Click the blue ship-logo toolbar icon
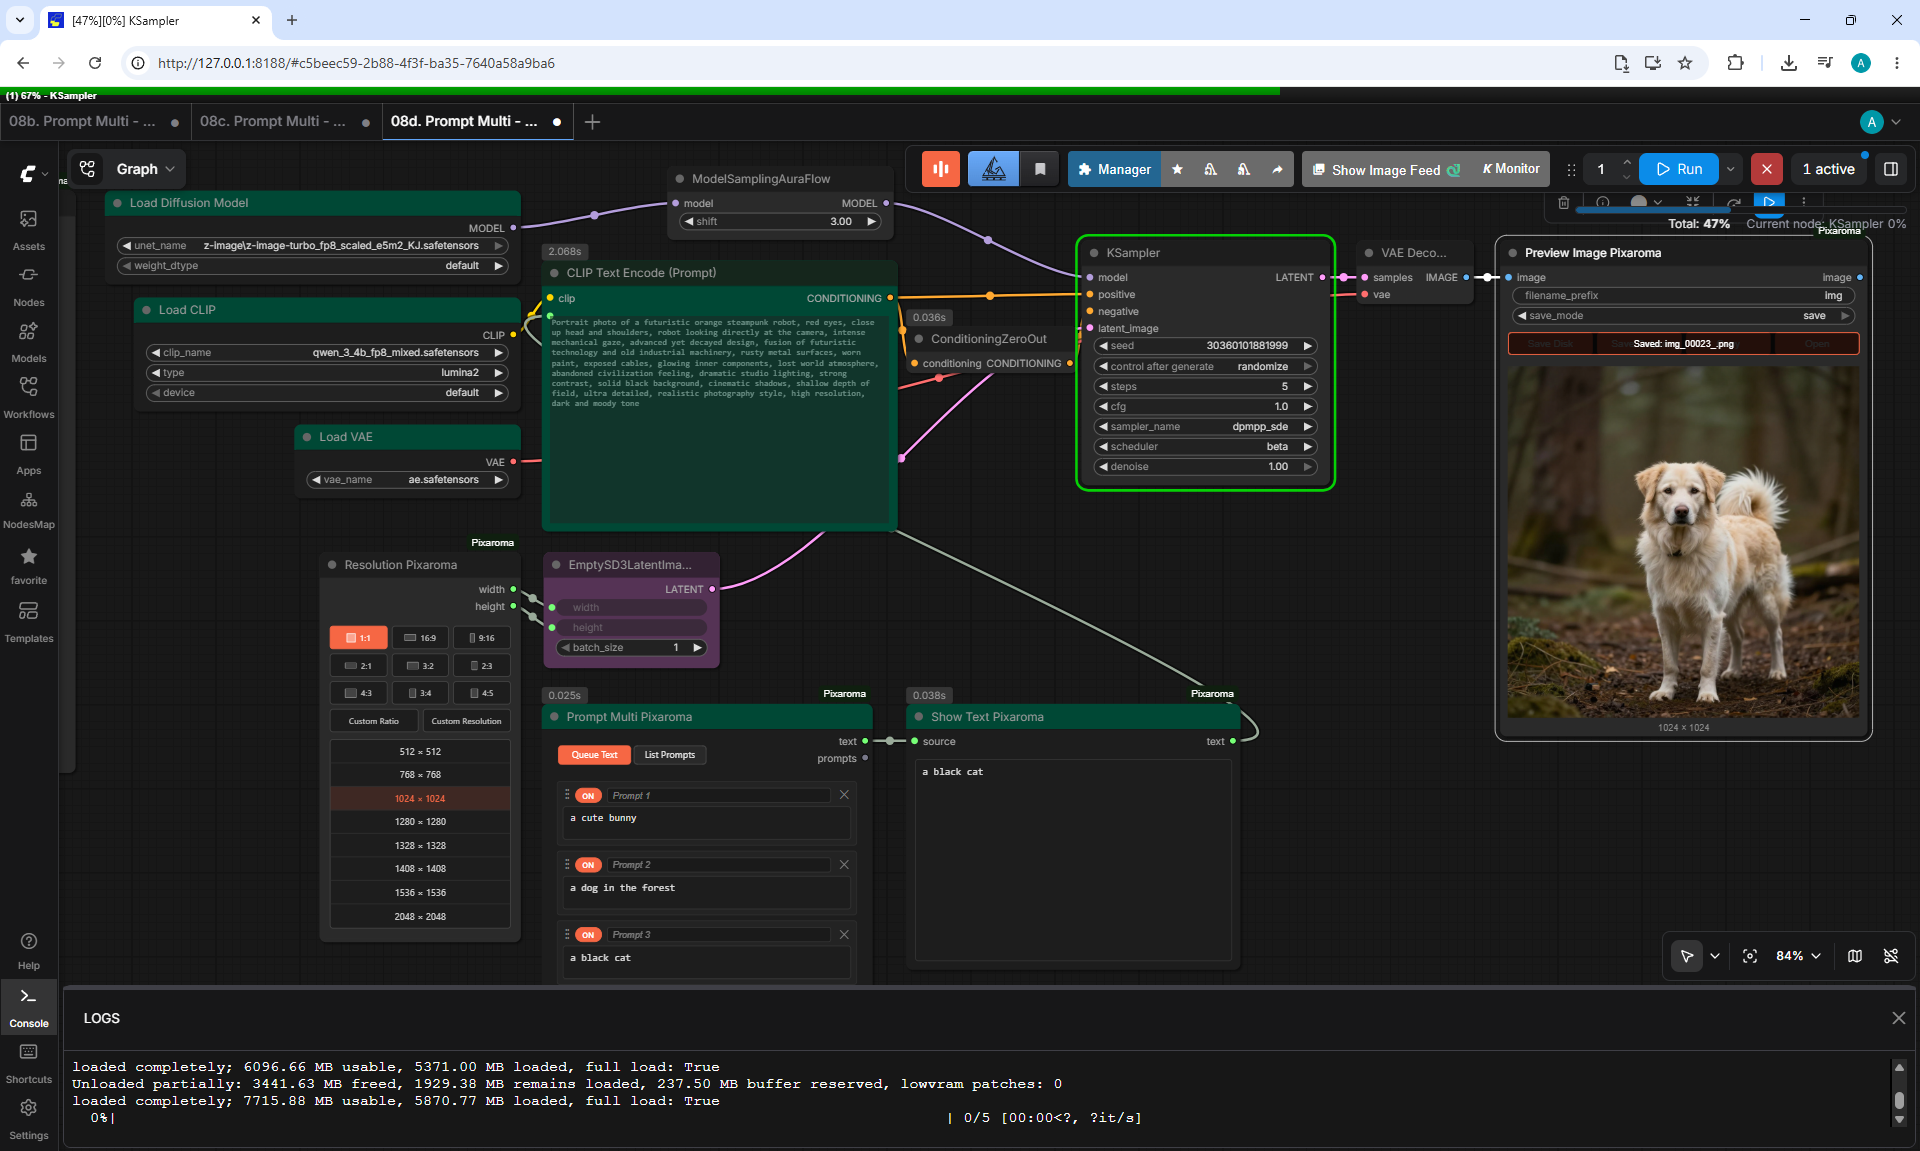The image size is (1920, 1151). point(993,169)
